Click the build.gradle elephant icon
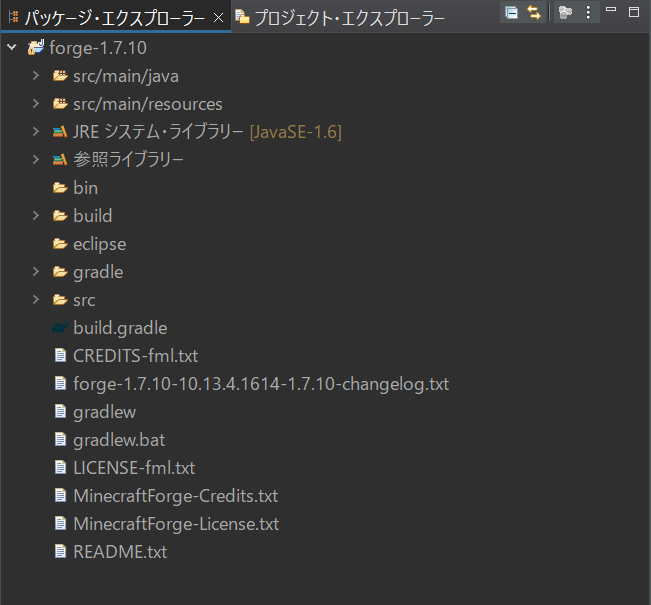651x605 pixels. 60,328
